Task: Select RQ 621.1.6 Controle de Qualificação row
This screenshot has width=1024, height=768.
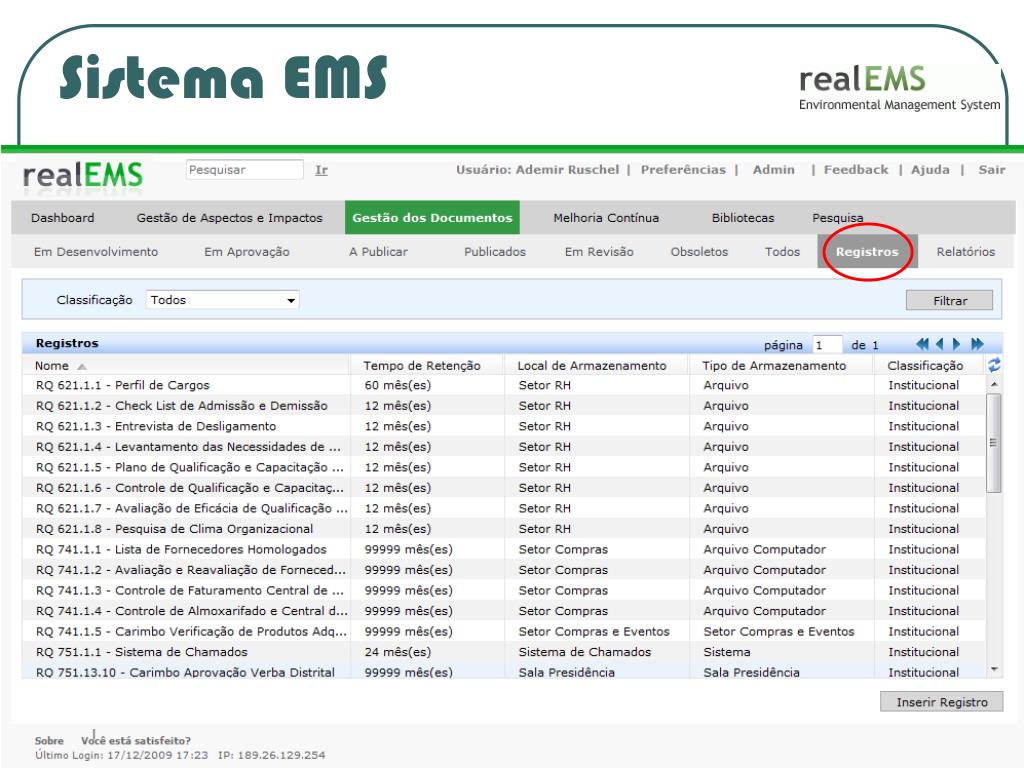Action: tap(504, 488)
